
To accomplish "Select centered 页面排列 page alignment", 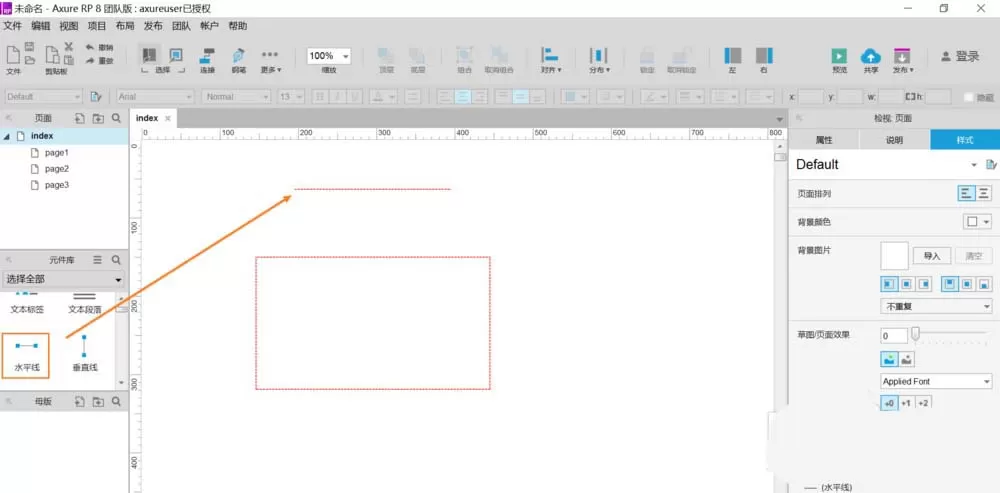I will pos(984,193).
